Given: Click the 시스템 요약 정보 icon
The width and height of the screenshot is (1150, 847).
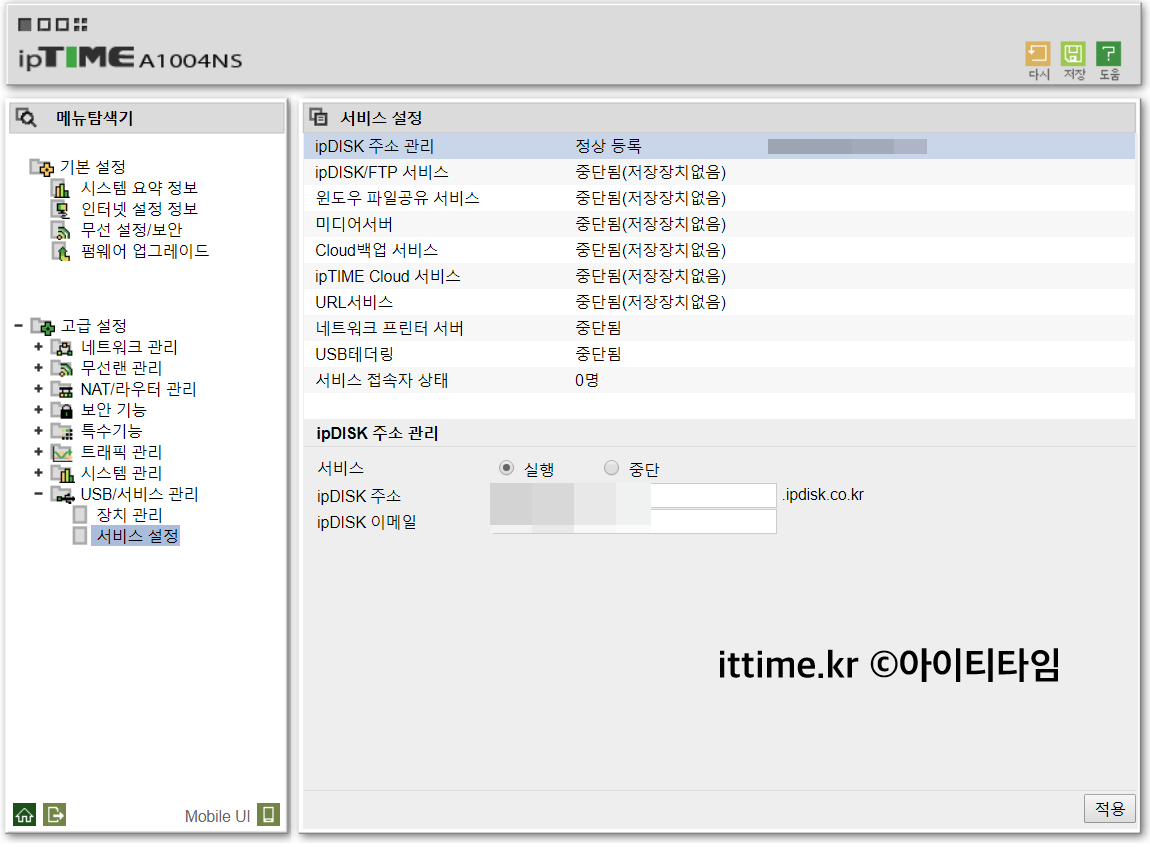Looking at the screenshot, I should pyautogui.click(x=61, y=189).
